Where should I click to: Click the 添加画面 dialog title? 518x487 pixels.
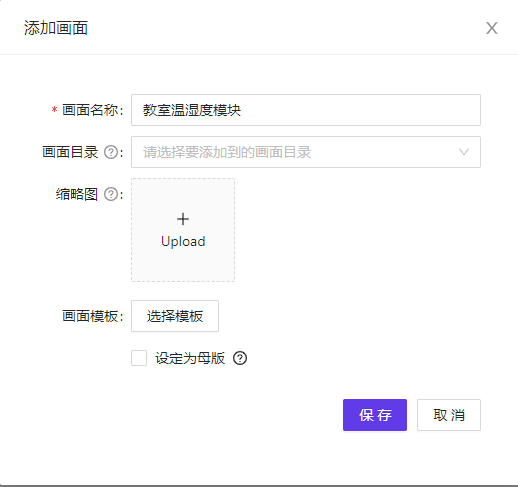click(56, 28)
